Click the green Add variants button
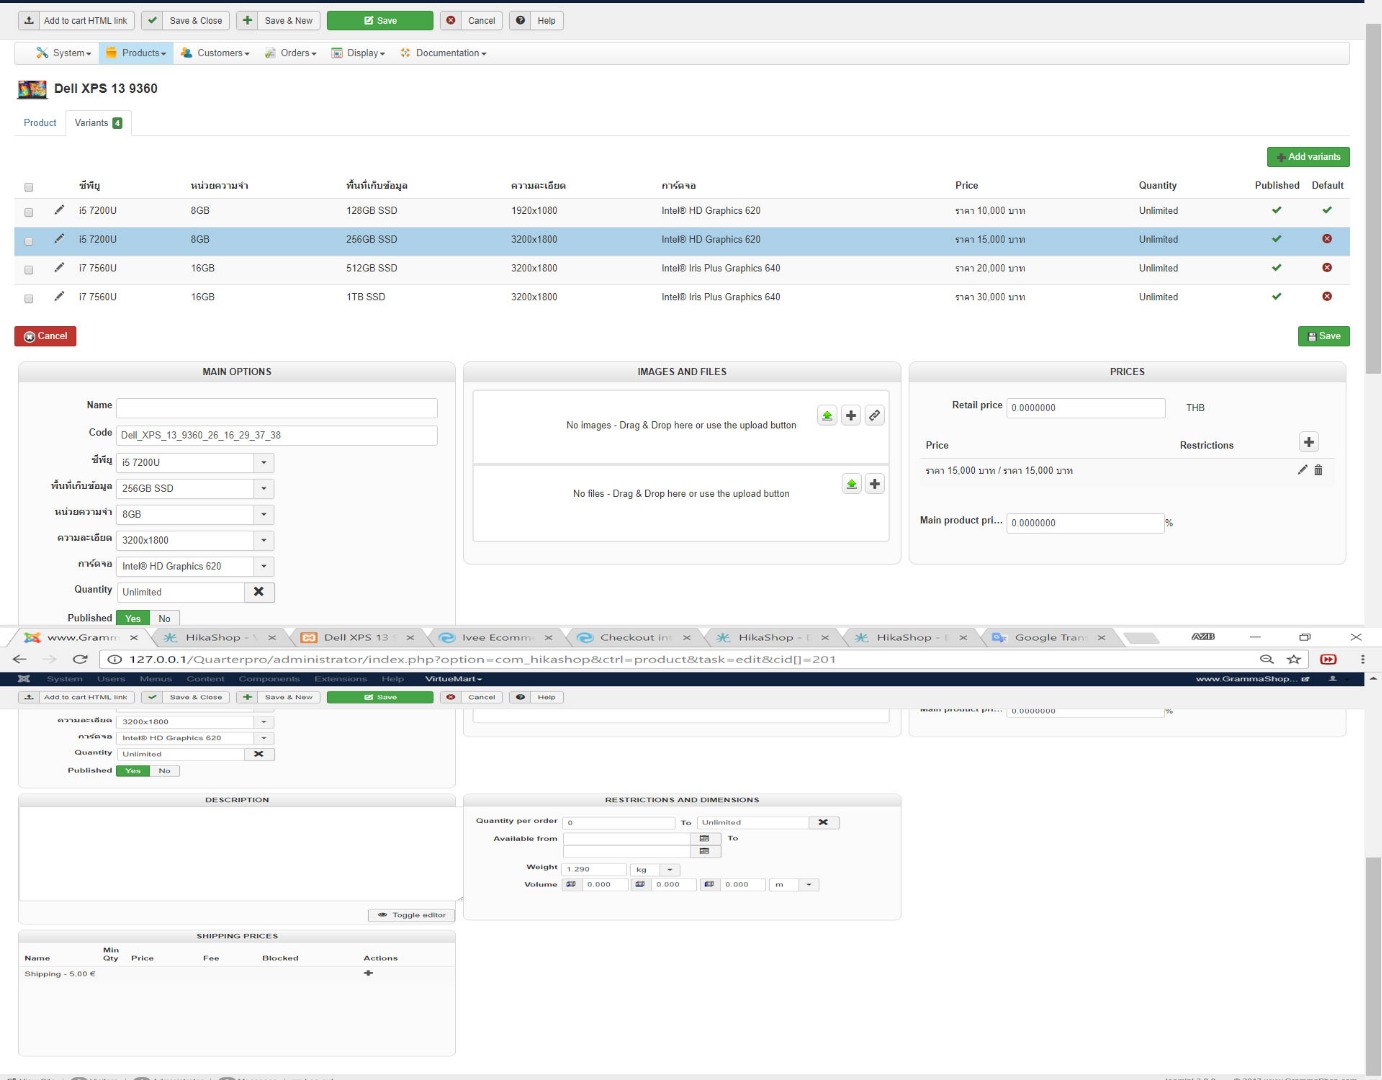This screenshot has height=1080, width=1382. 1308,157
